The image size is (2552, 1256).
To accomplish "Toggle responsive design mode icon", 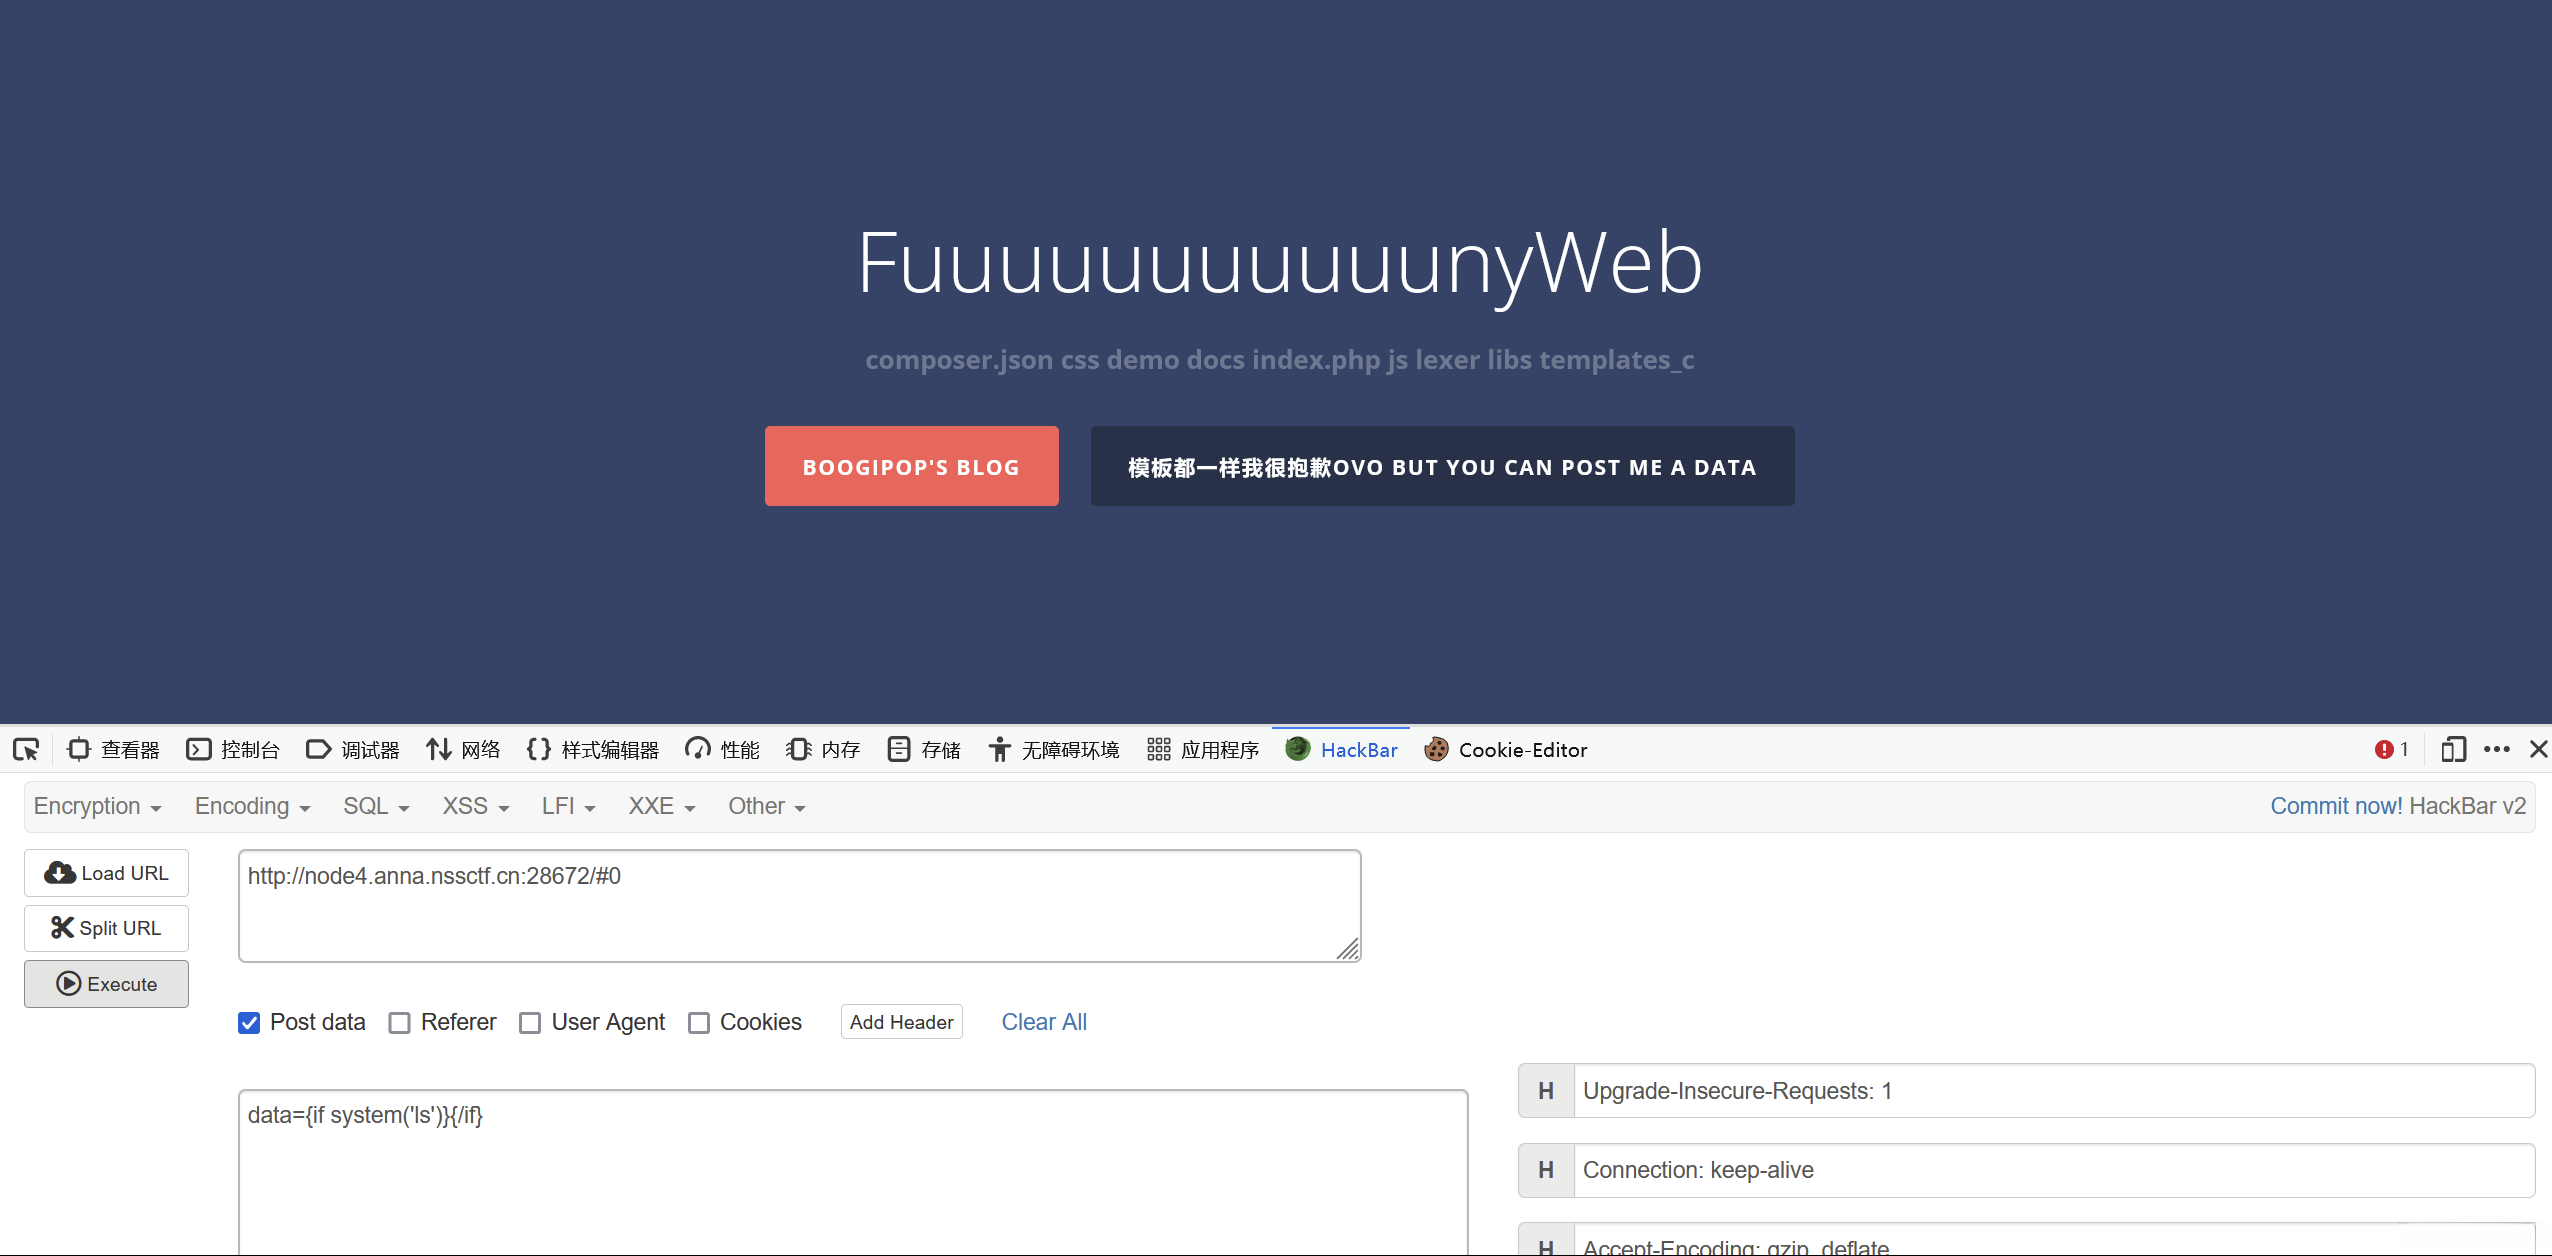I will [2452, 749].
